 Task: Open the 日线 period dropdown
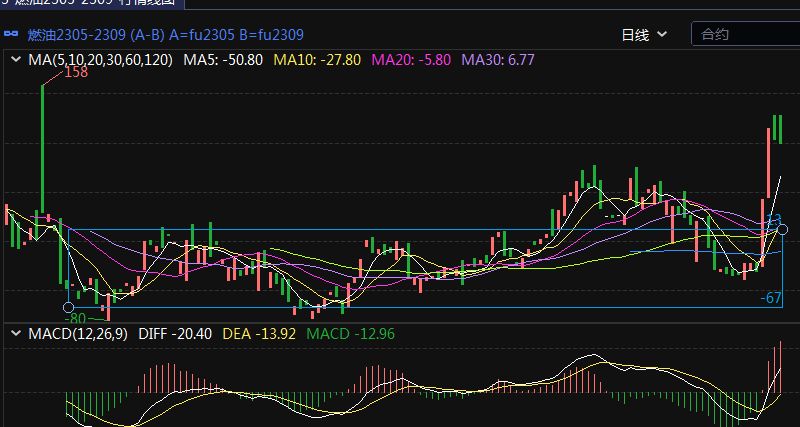coord(644,35)
